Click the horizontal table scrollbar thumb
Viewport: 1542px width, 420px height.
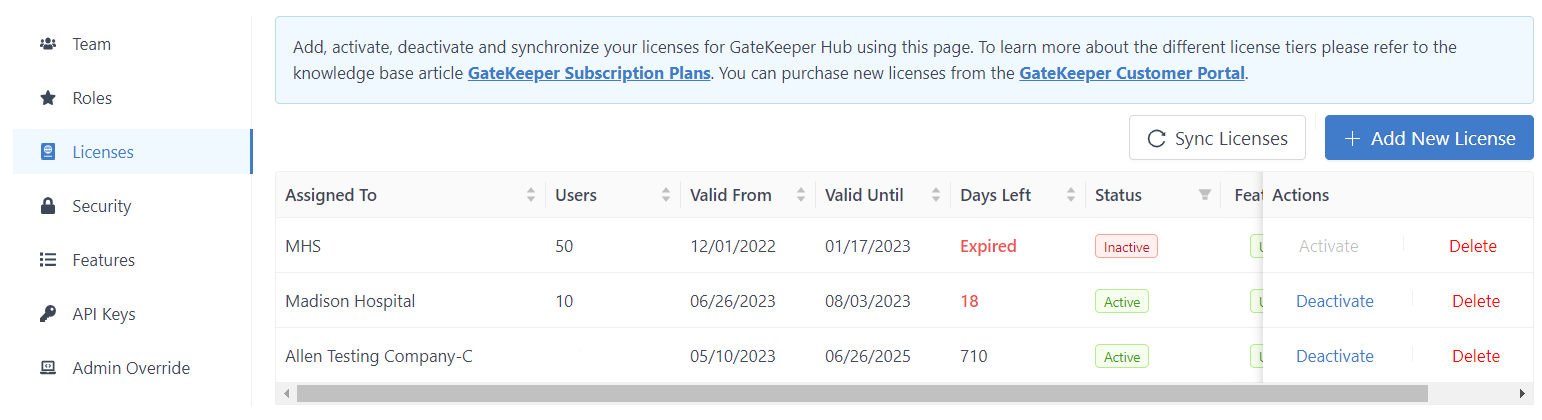click(x=860, y=394)
